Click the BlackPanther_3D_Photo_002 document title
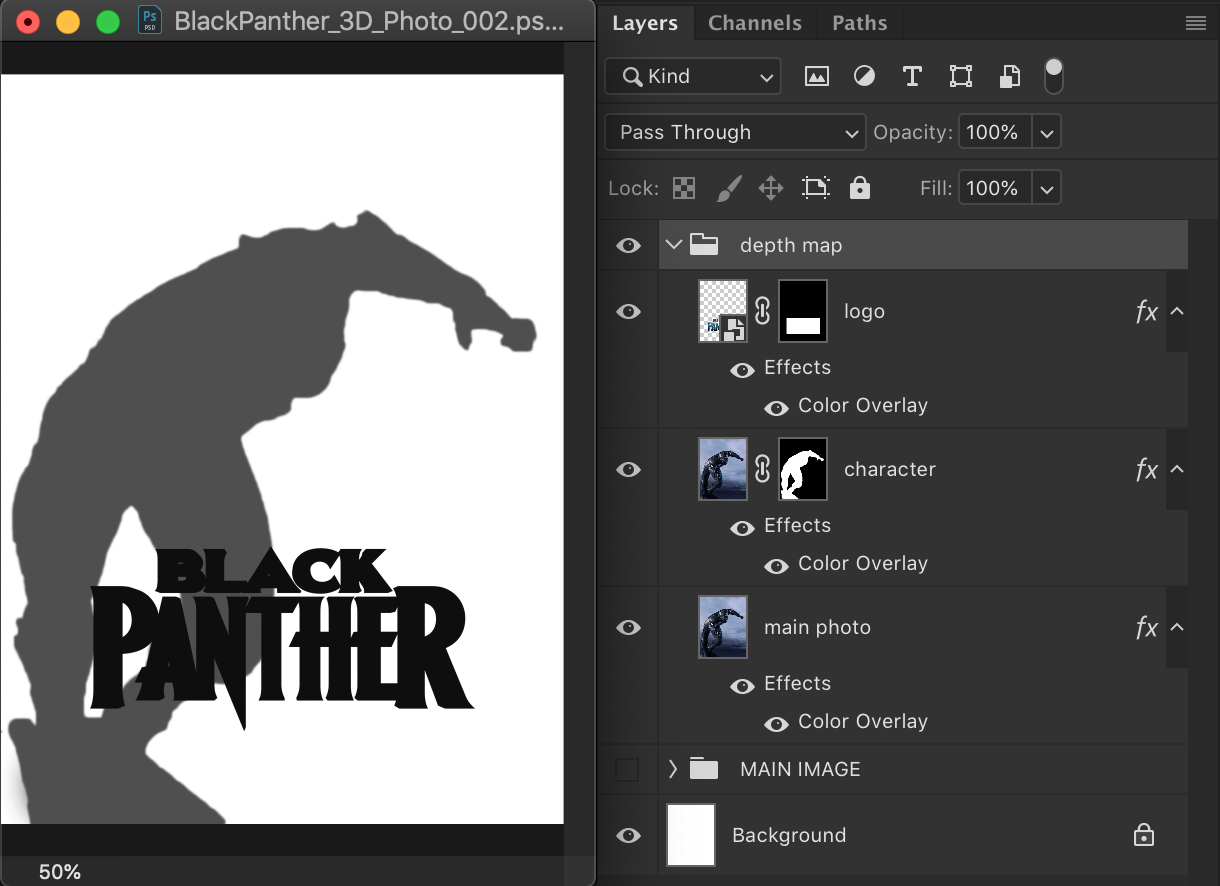 [369, 21]
